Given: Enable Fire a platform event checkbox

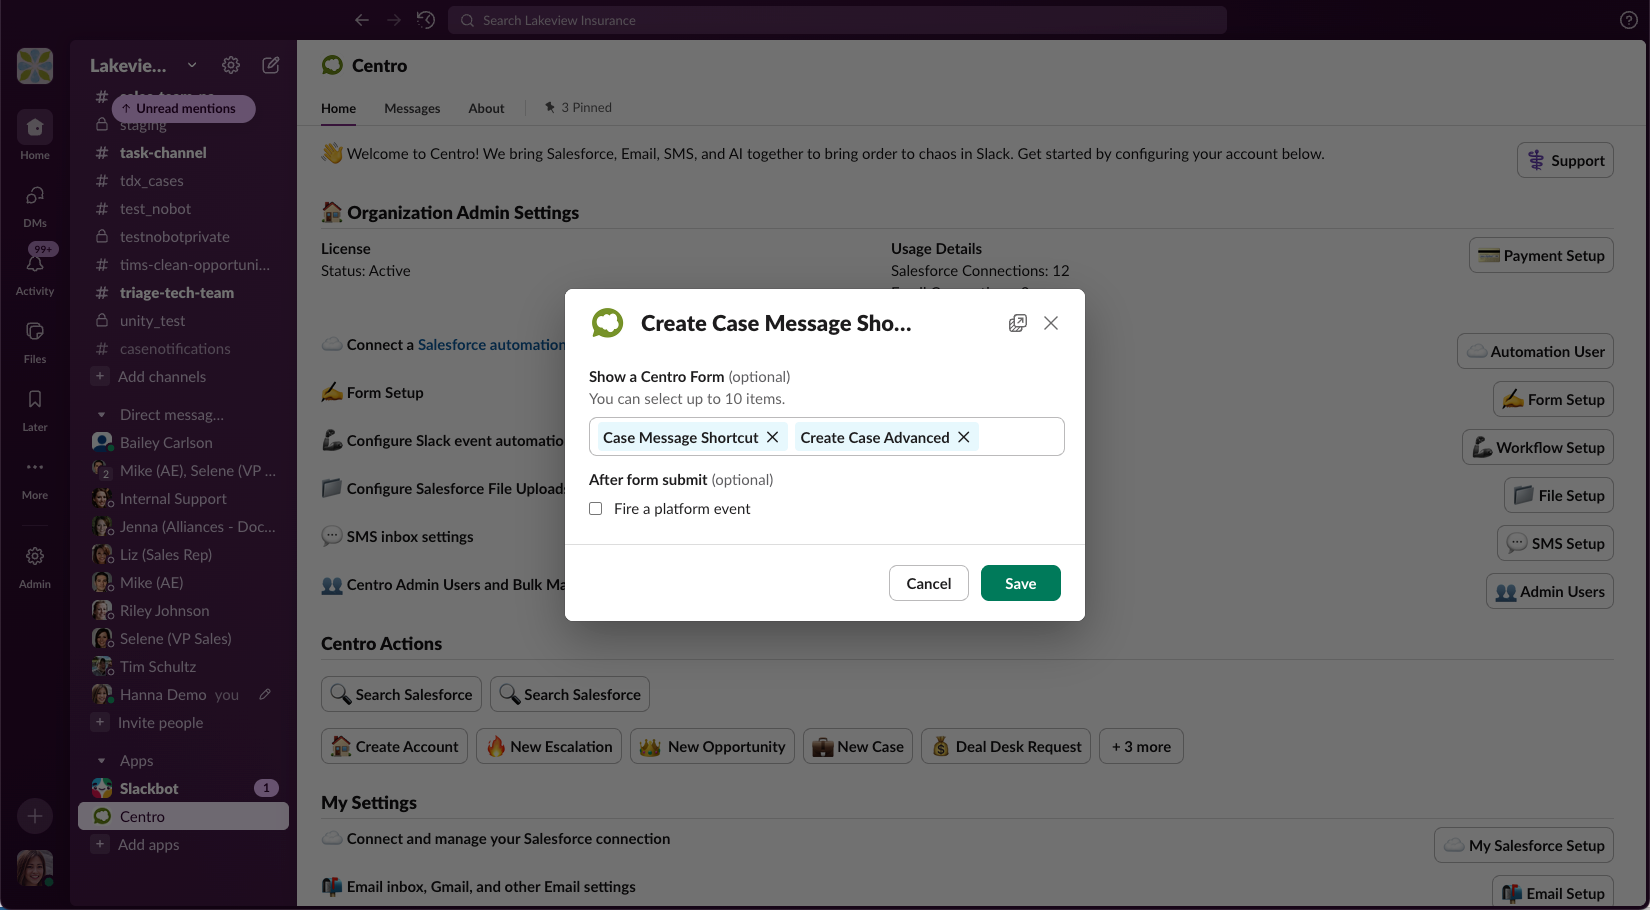Looking at the screenshot, I should 596,509.
